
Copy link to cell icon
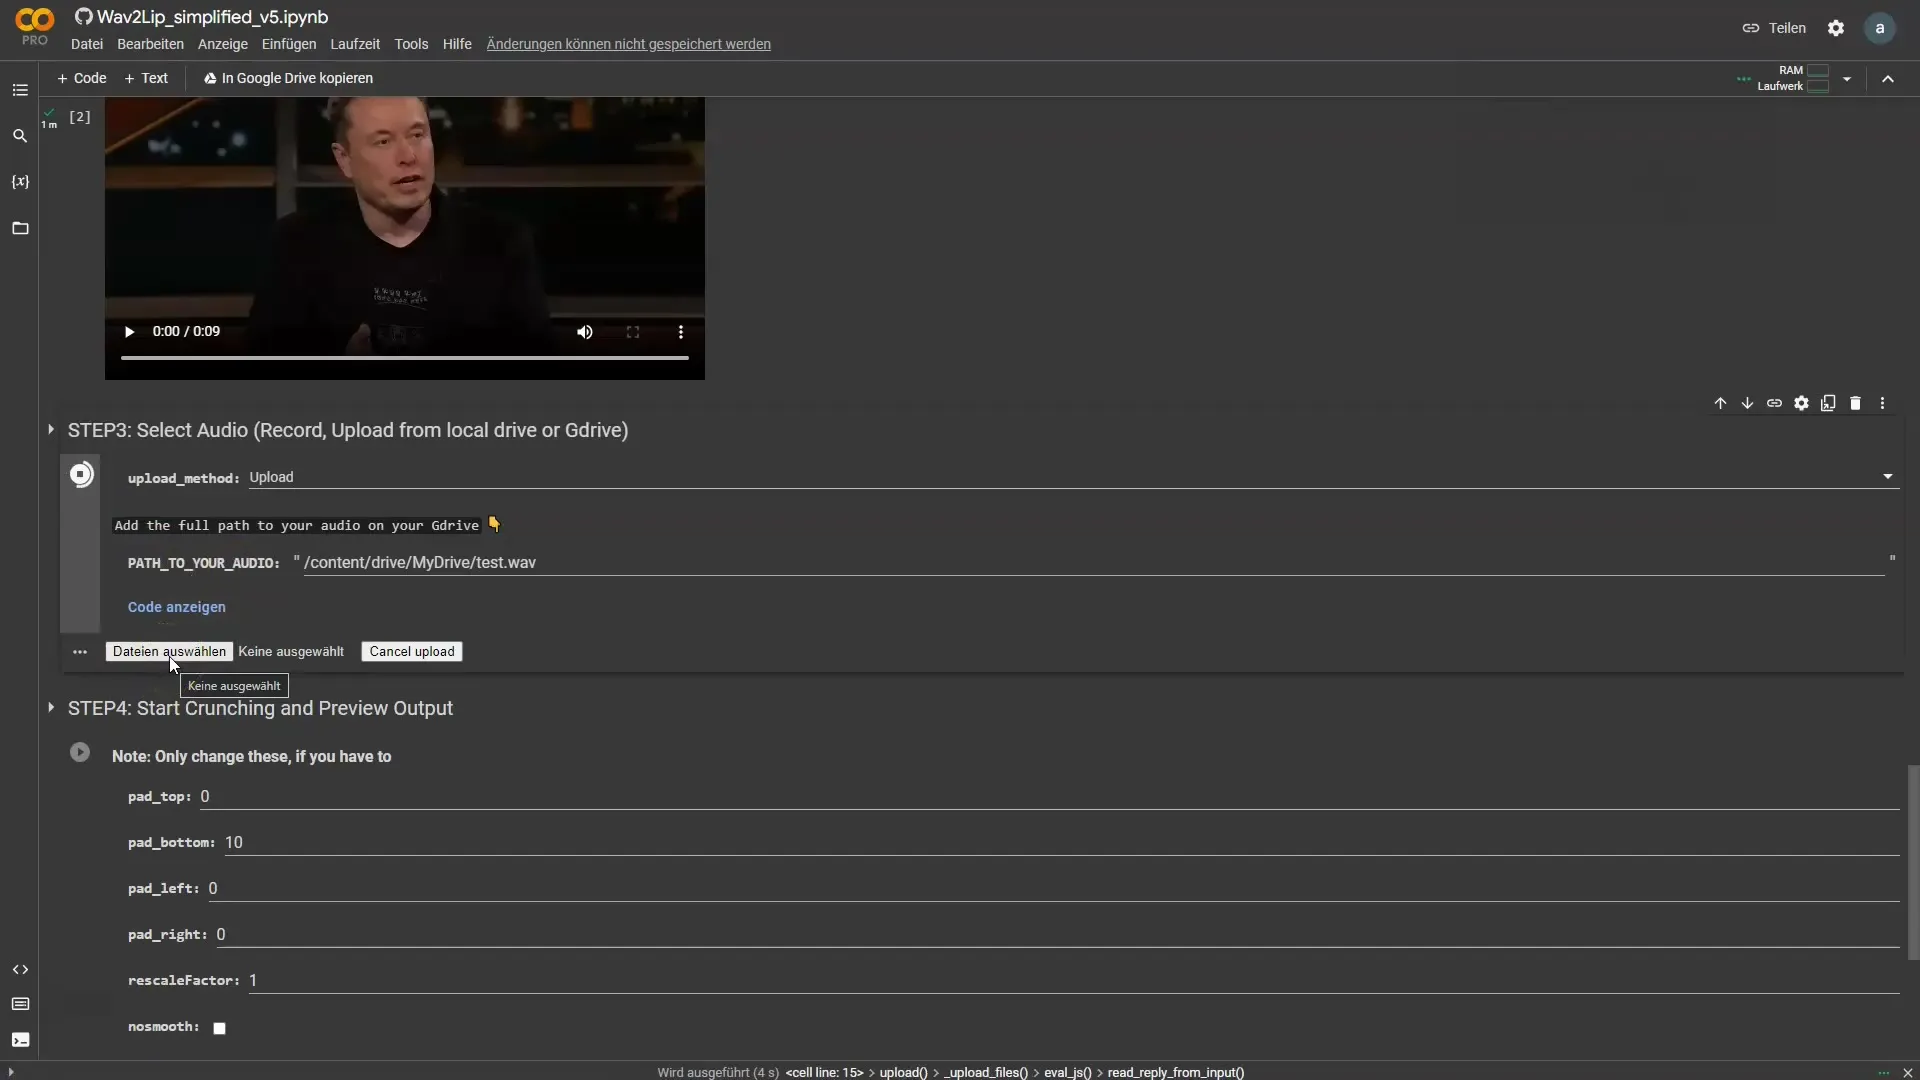[x=1774, y=403]
